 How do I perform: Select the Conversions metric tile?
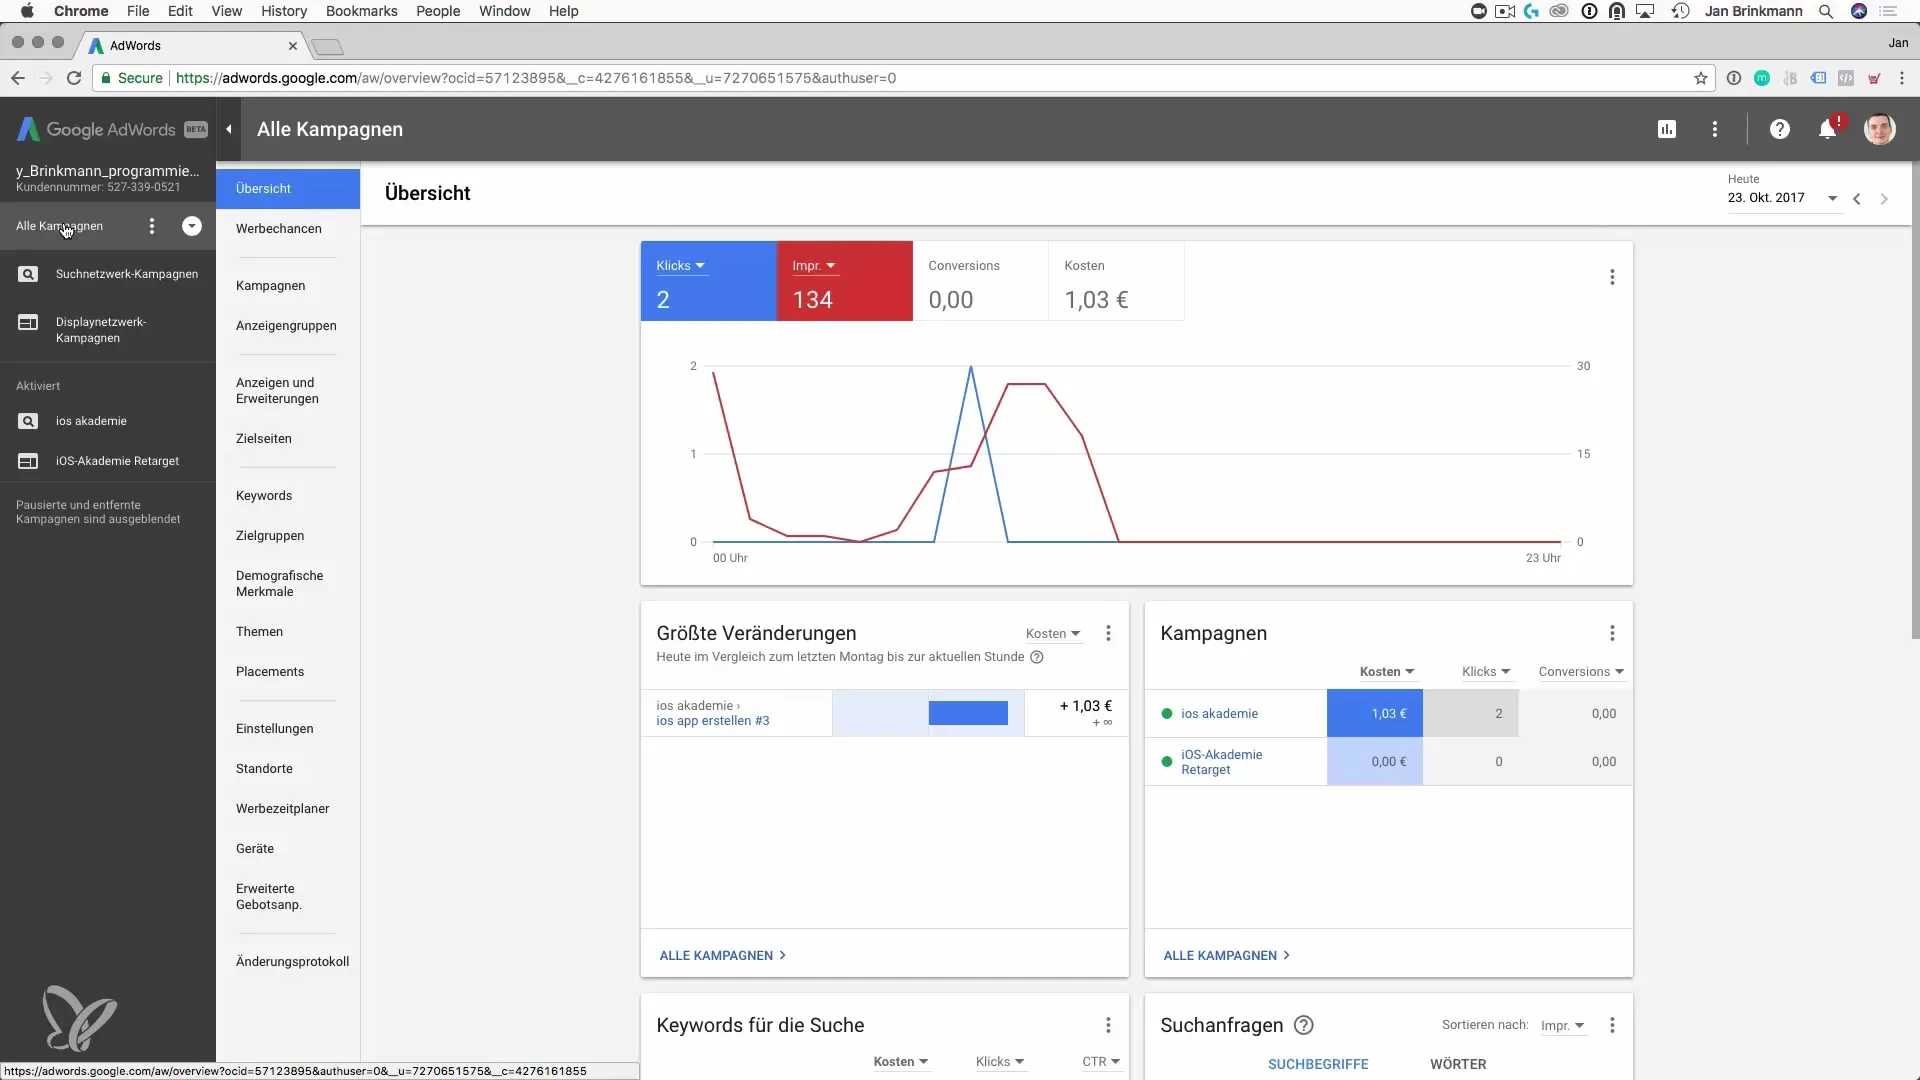point(980,281)
